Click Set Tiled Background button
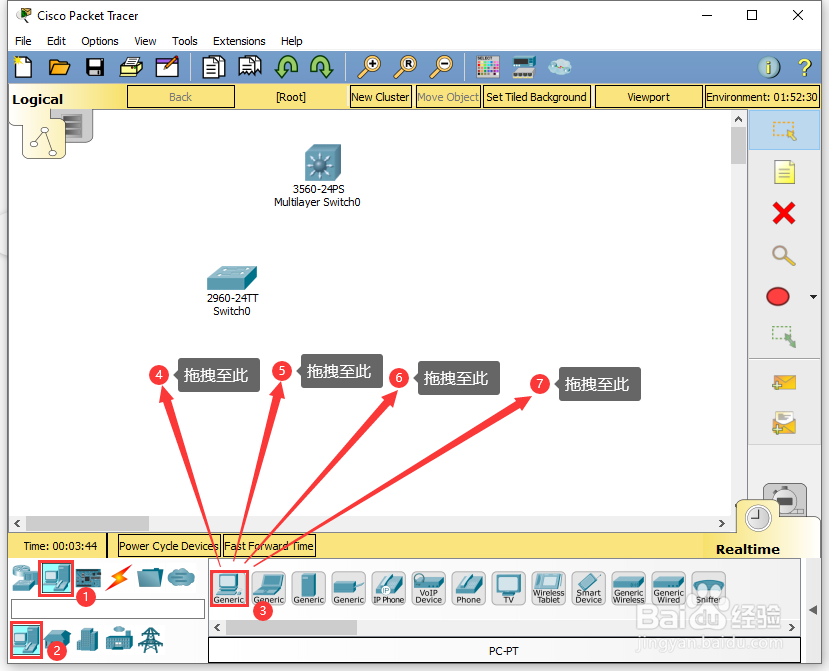The image size is (829, 671). pyautogui.click(x=536, y=97)
